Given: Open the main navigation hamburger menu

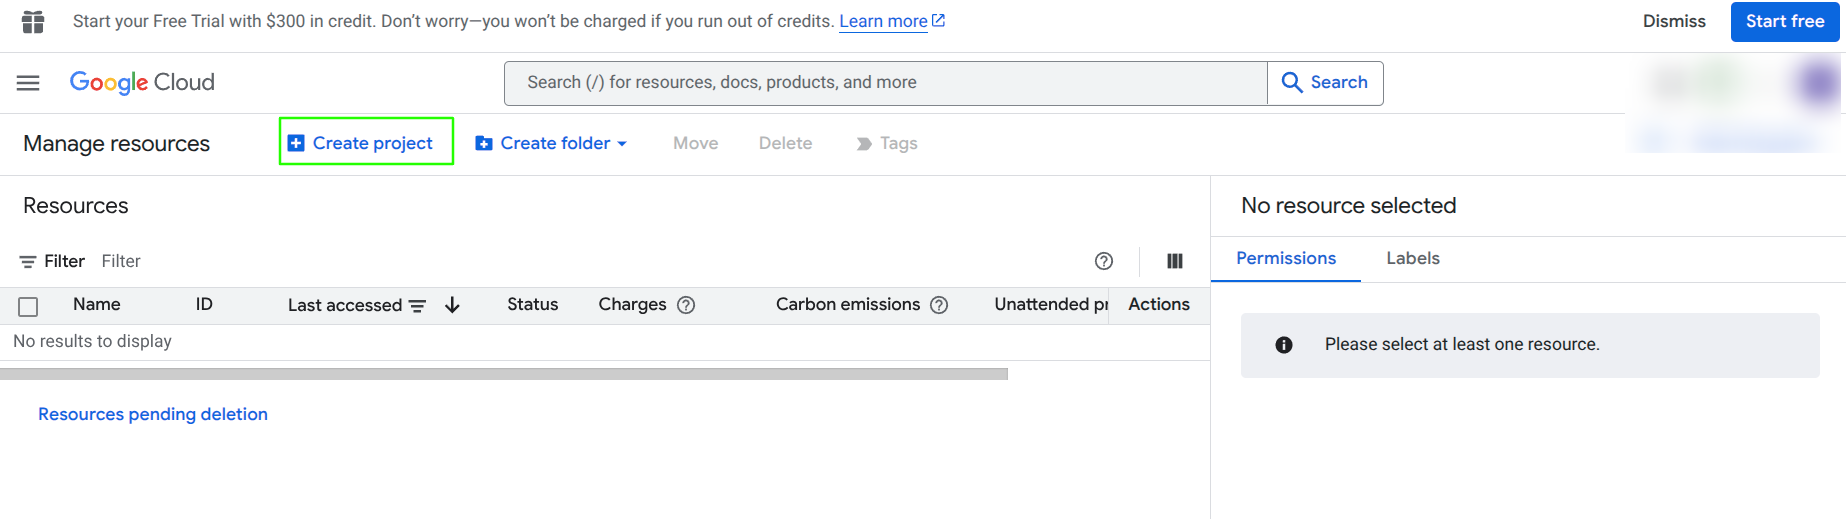Looking at the screenshot, I should point(28,83).
